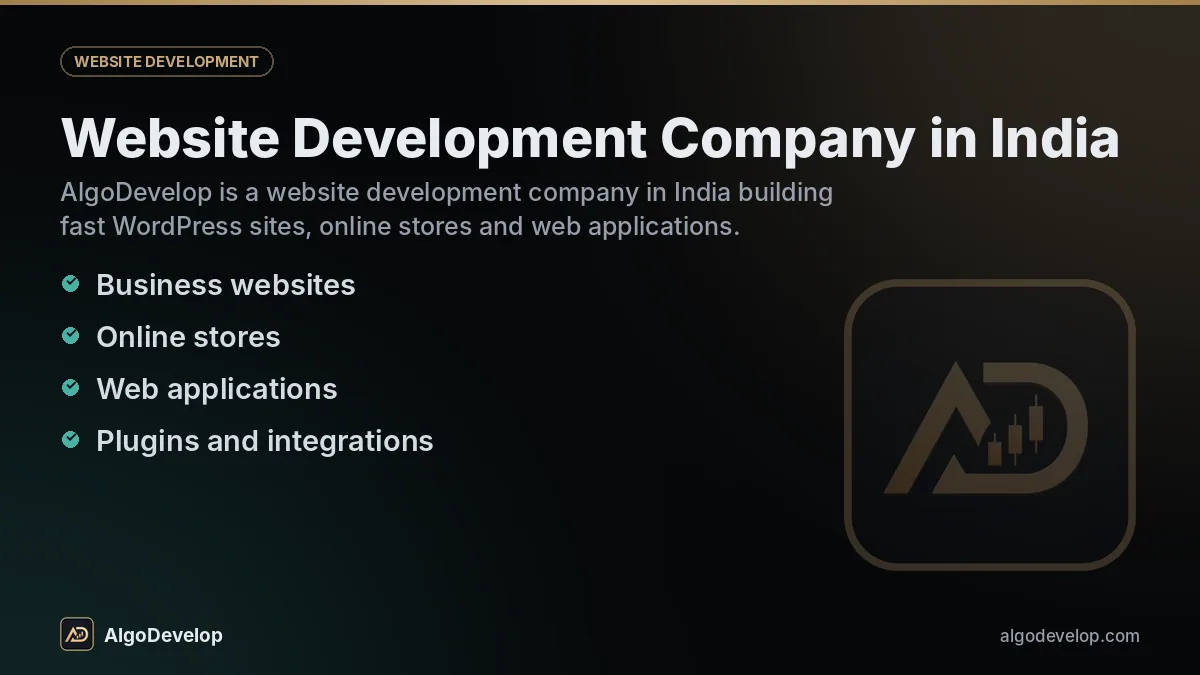Select the text Web applications

point(217,389)
